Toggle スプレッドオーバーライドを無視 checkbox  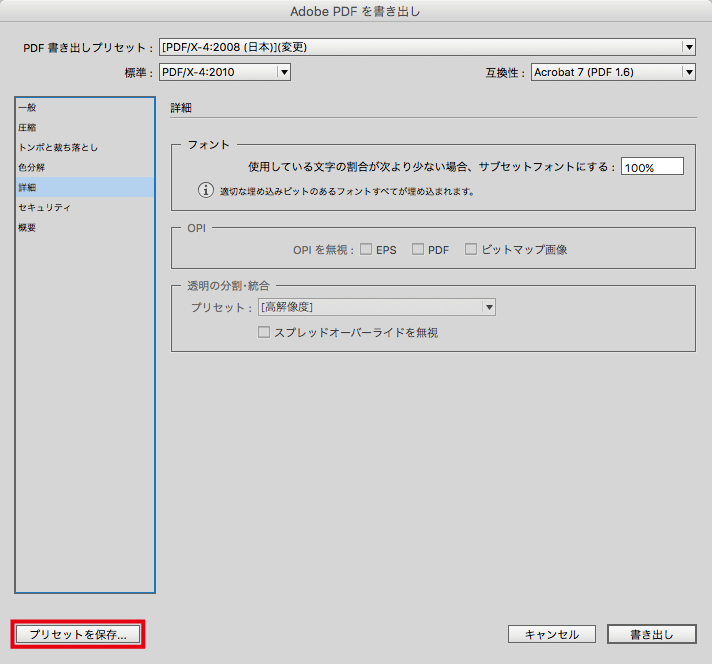point(264,332)
